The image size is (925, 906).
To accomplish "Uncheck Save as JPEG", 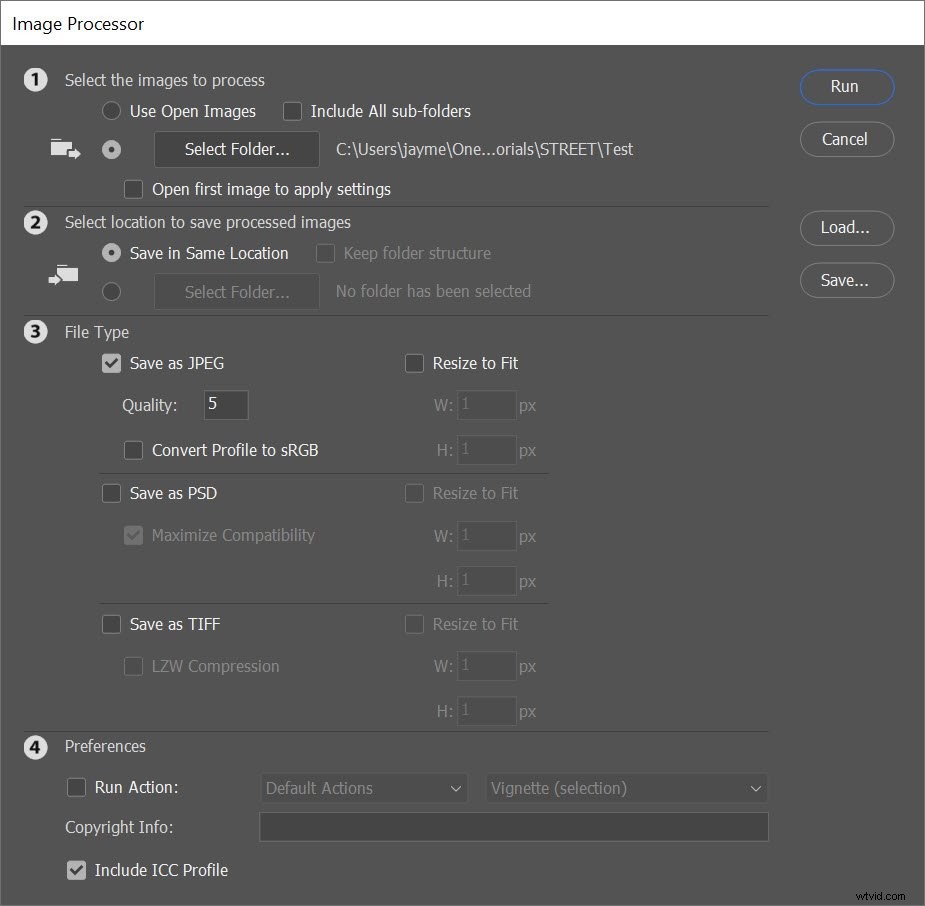I will [111, 363].
